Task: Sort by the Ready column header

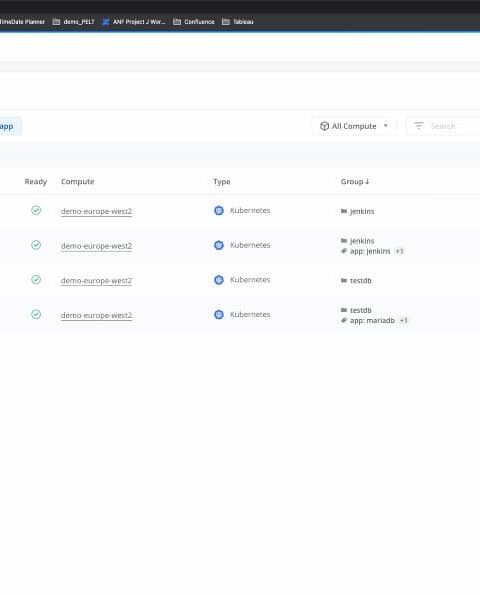Action: [36, 182]
